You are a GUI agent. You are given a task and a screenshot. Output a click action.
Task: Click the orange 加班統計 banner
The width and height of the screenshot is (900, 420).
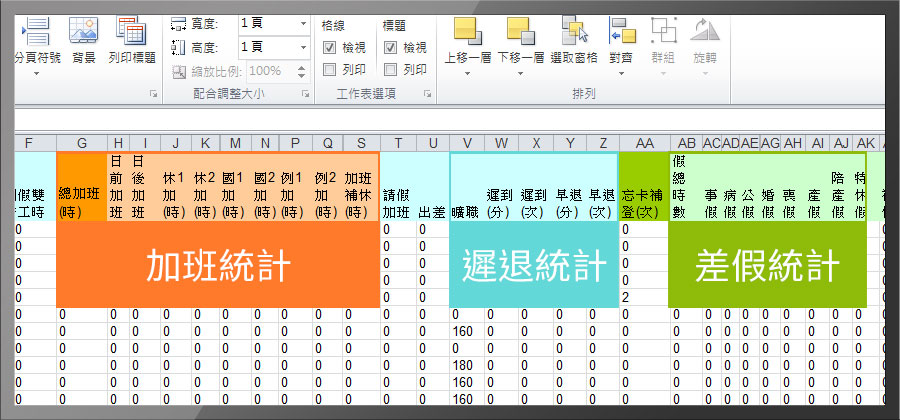pos(218,265)
